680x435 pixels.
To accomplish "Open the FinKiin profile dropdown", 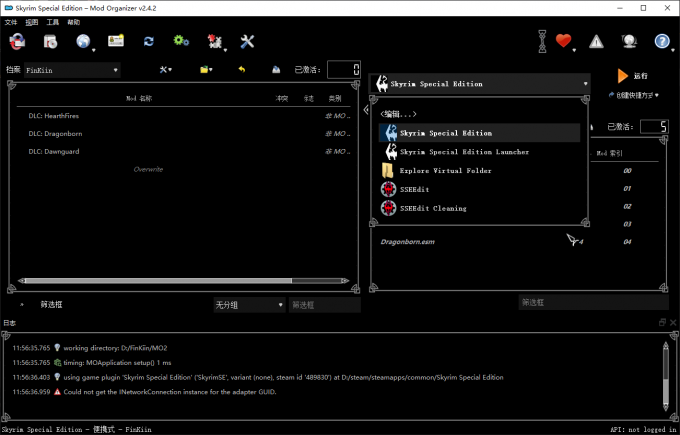I will point(72,70).
